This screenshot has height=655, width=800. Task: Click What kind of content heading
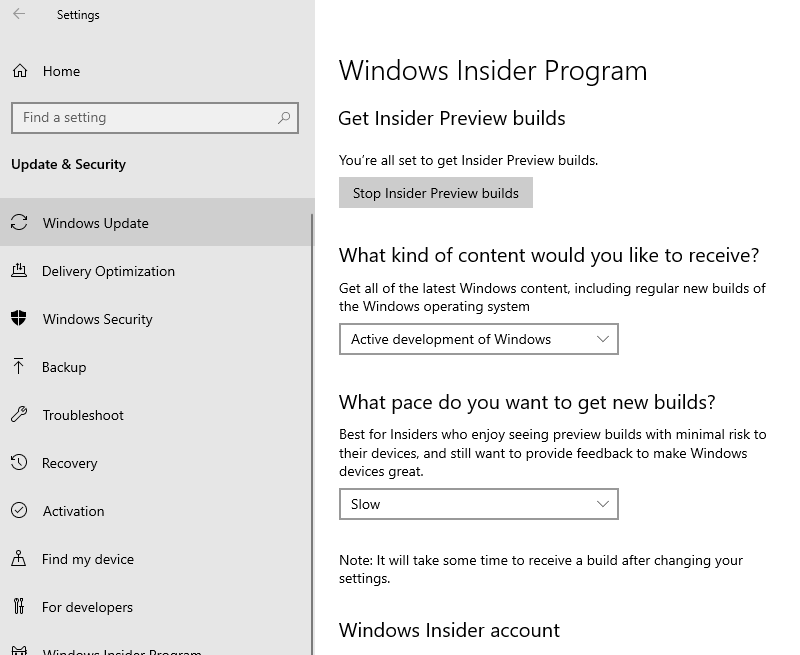tap(549, 255)
